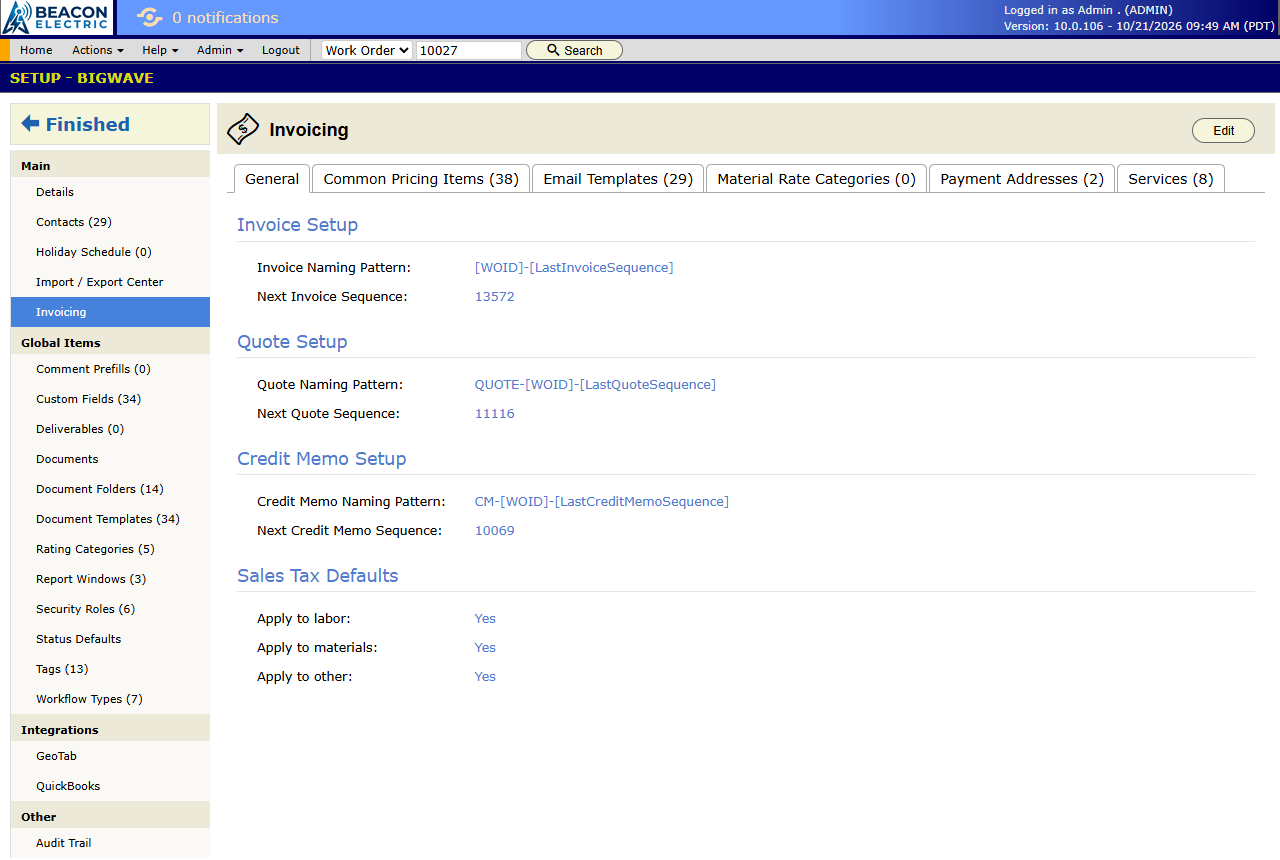Open Status Defaults in sidebar

(110, 639)
